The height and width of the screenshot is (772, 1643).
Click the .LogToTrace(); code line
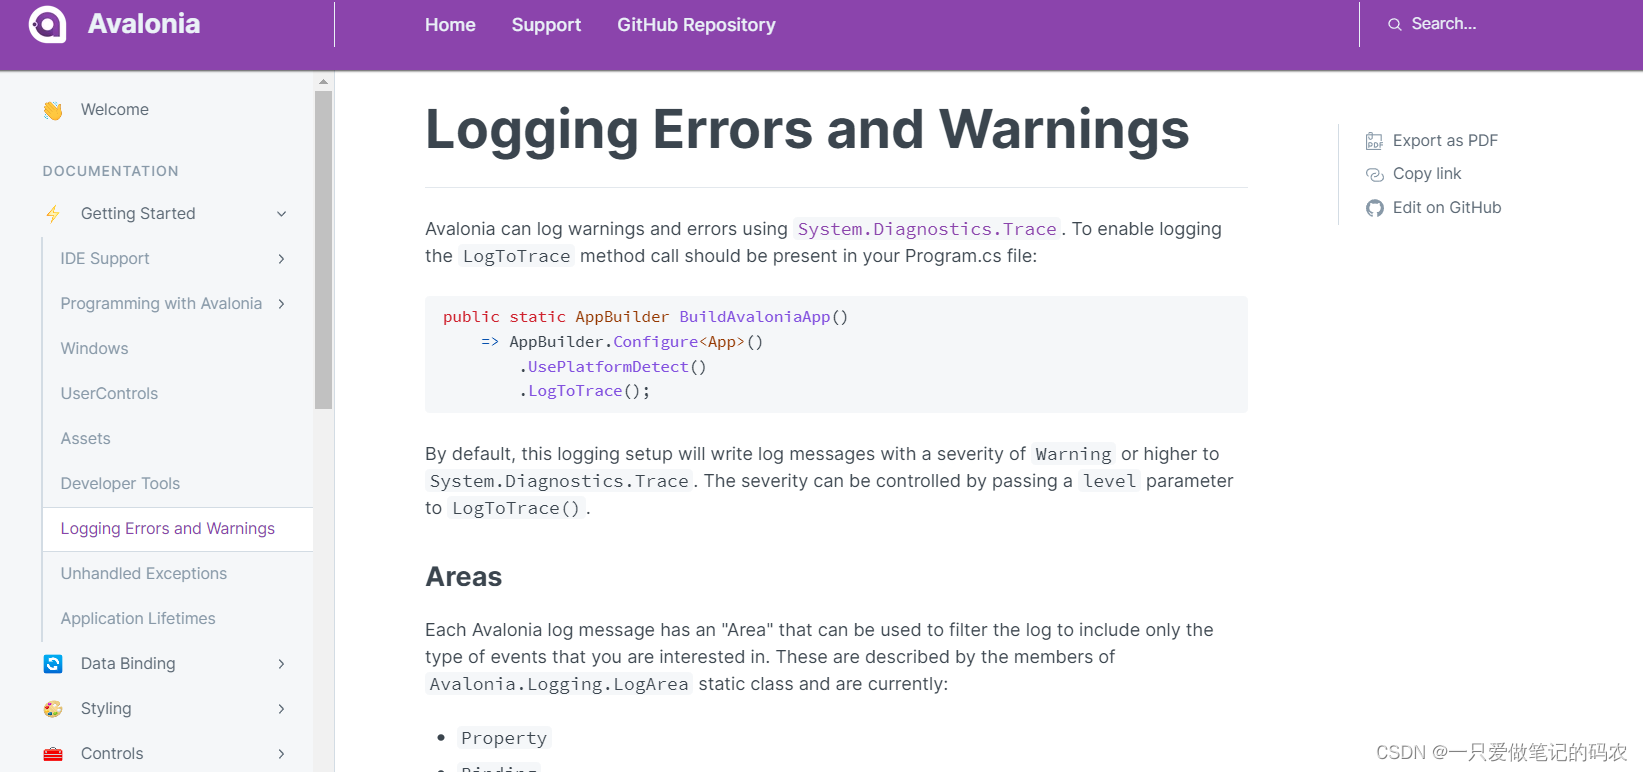pos(584,391)
